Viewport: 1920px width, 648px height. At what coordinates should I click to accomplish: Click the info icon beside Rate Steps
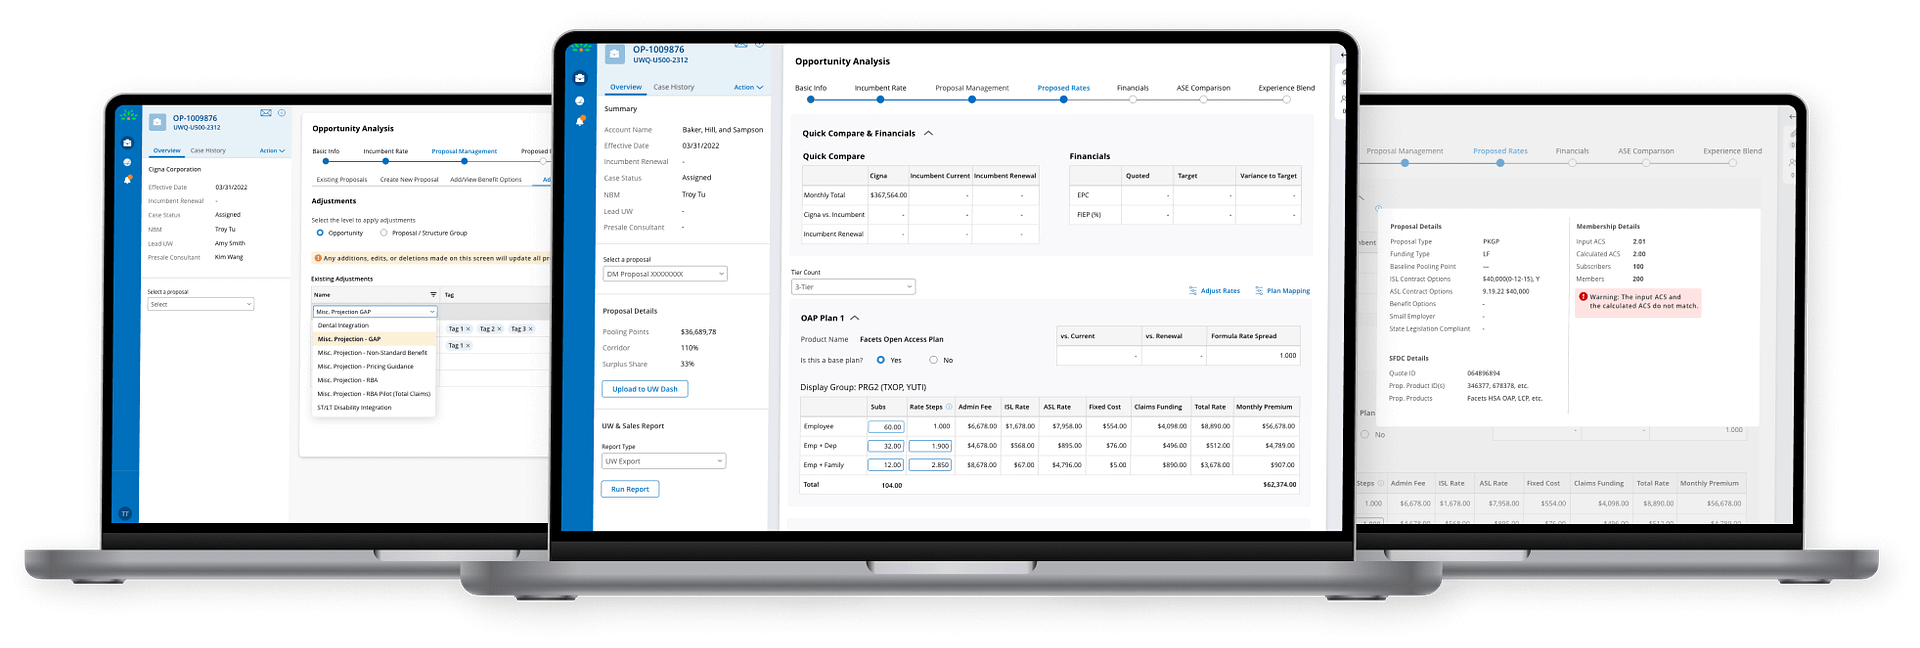click(x=947, y=407)
